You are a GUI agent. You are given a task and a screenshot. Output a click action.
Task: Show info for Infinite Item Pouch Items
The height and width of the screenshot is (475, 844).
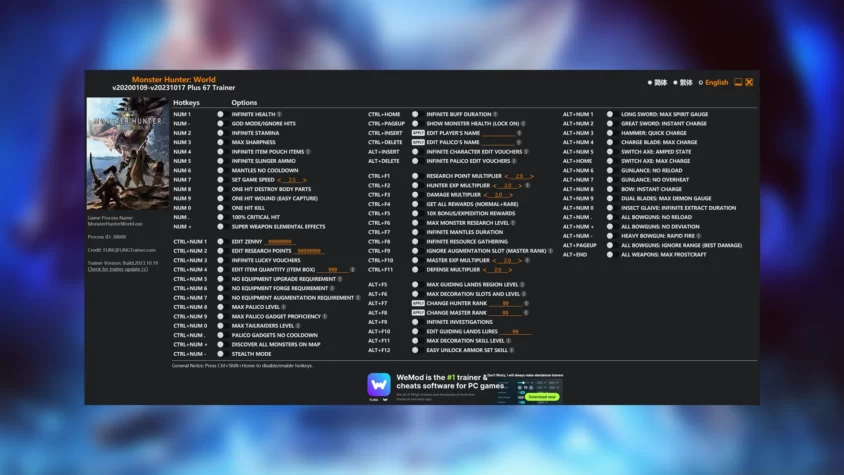pos(308,152)
